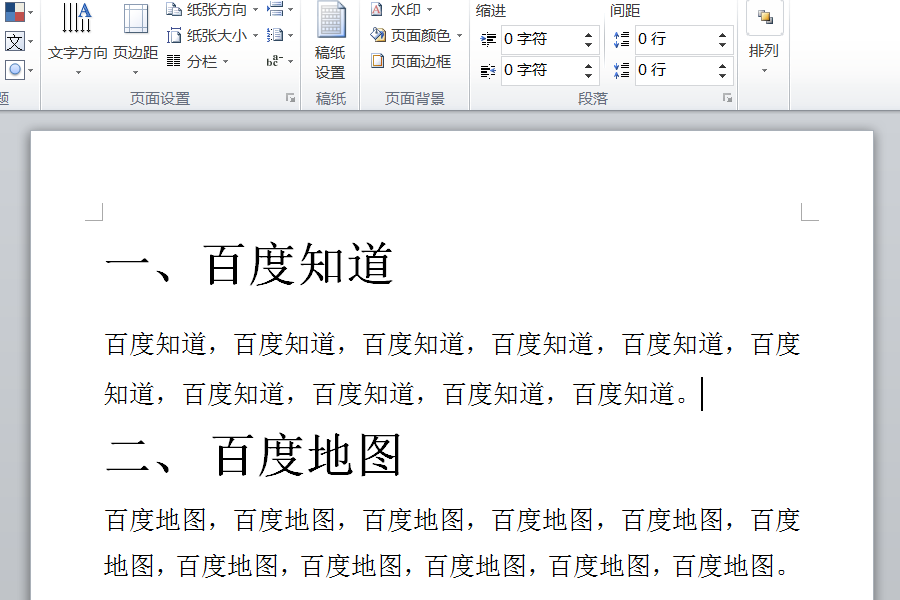Screen dimensions: 900x600
Task: Increase the spacing after value
Action: click(722, 65)
